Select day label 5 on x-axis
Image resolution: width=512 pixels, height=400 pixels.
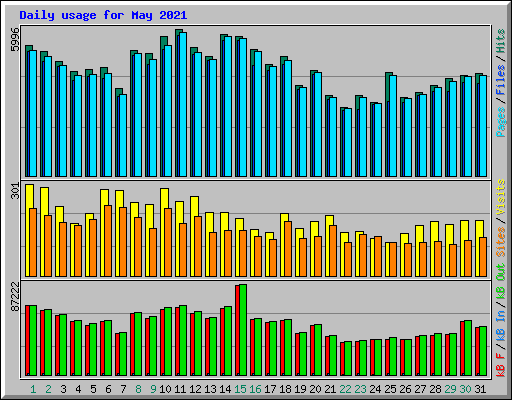click(x=93, y=389)
